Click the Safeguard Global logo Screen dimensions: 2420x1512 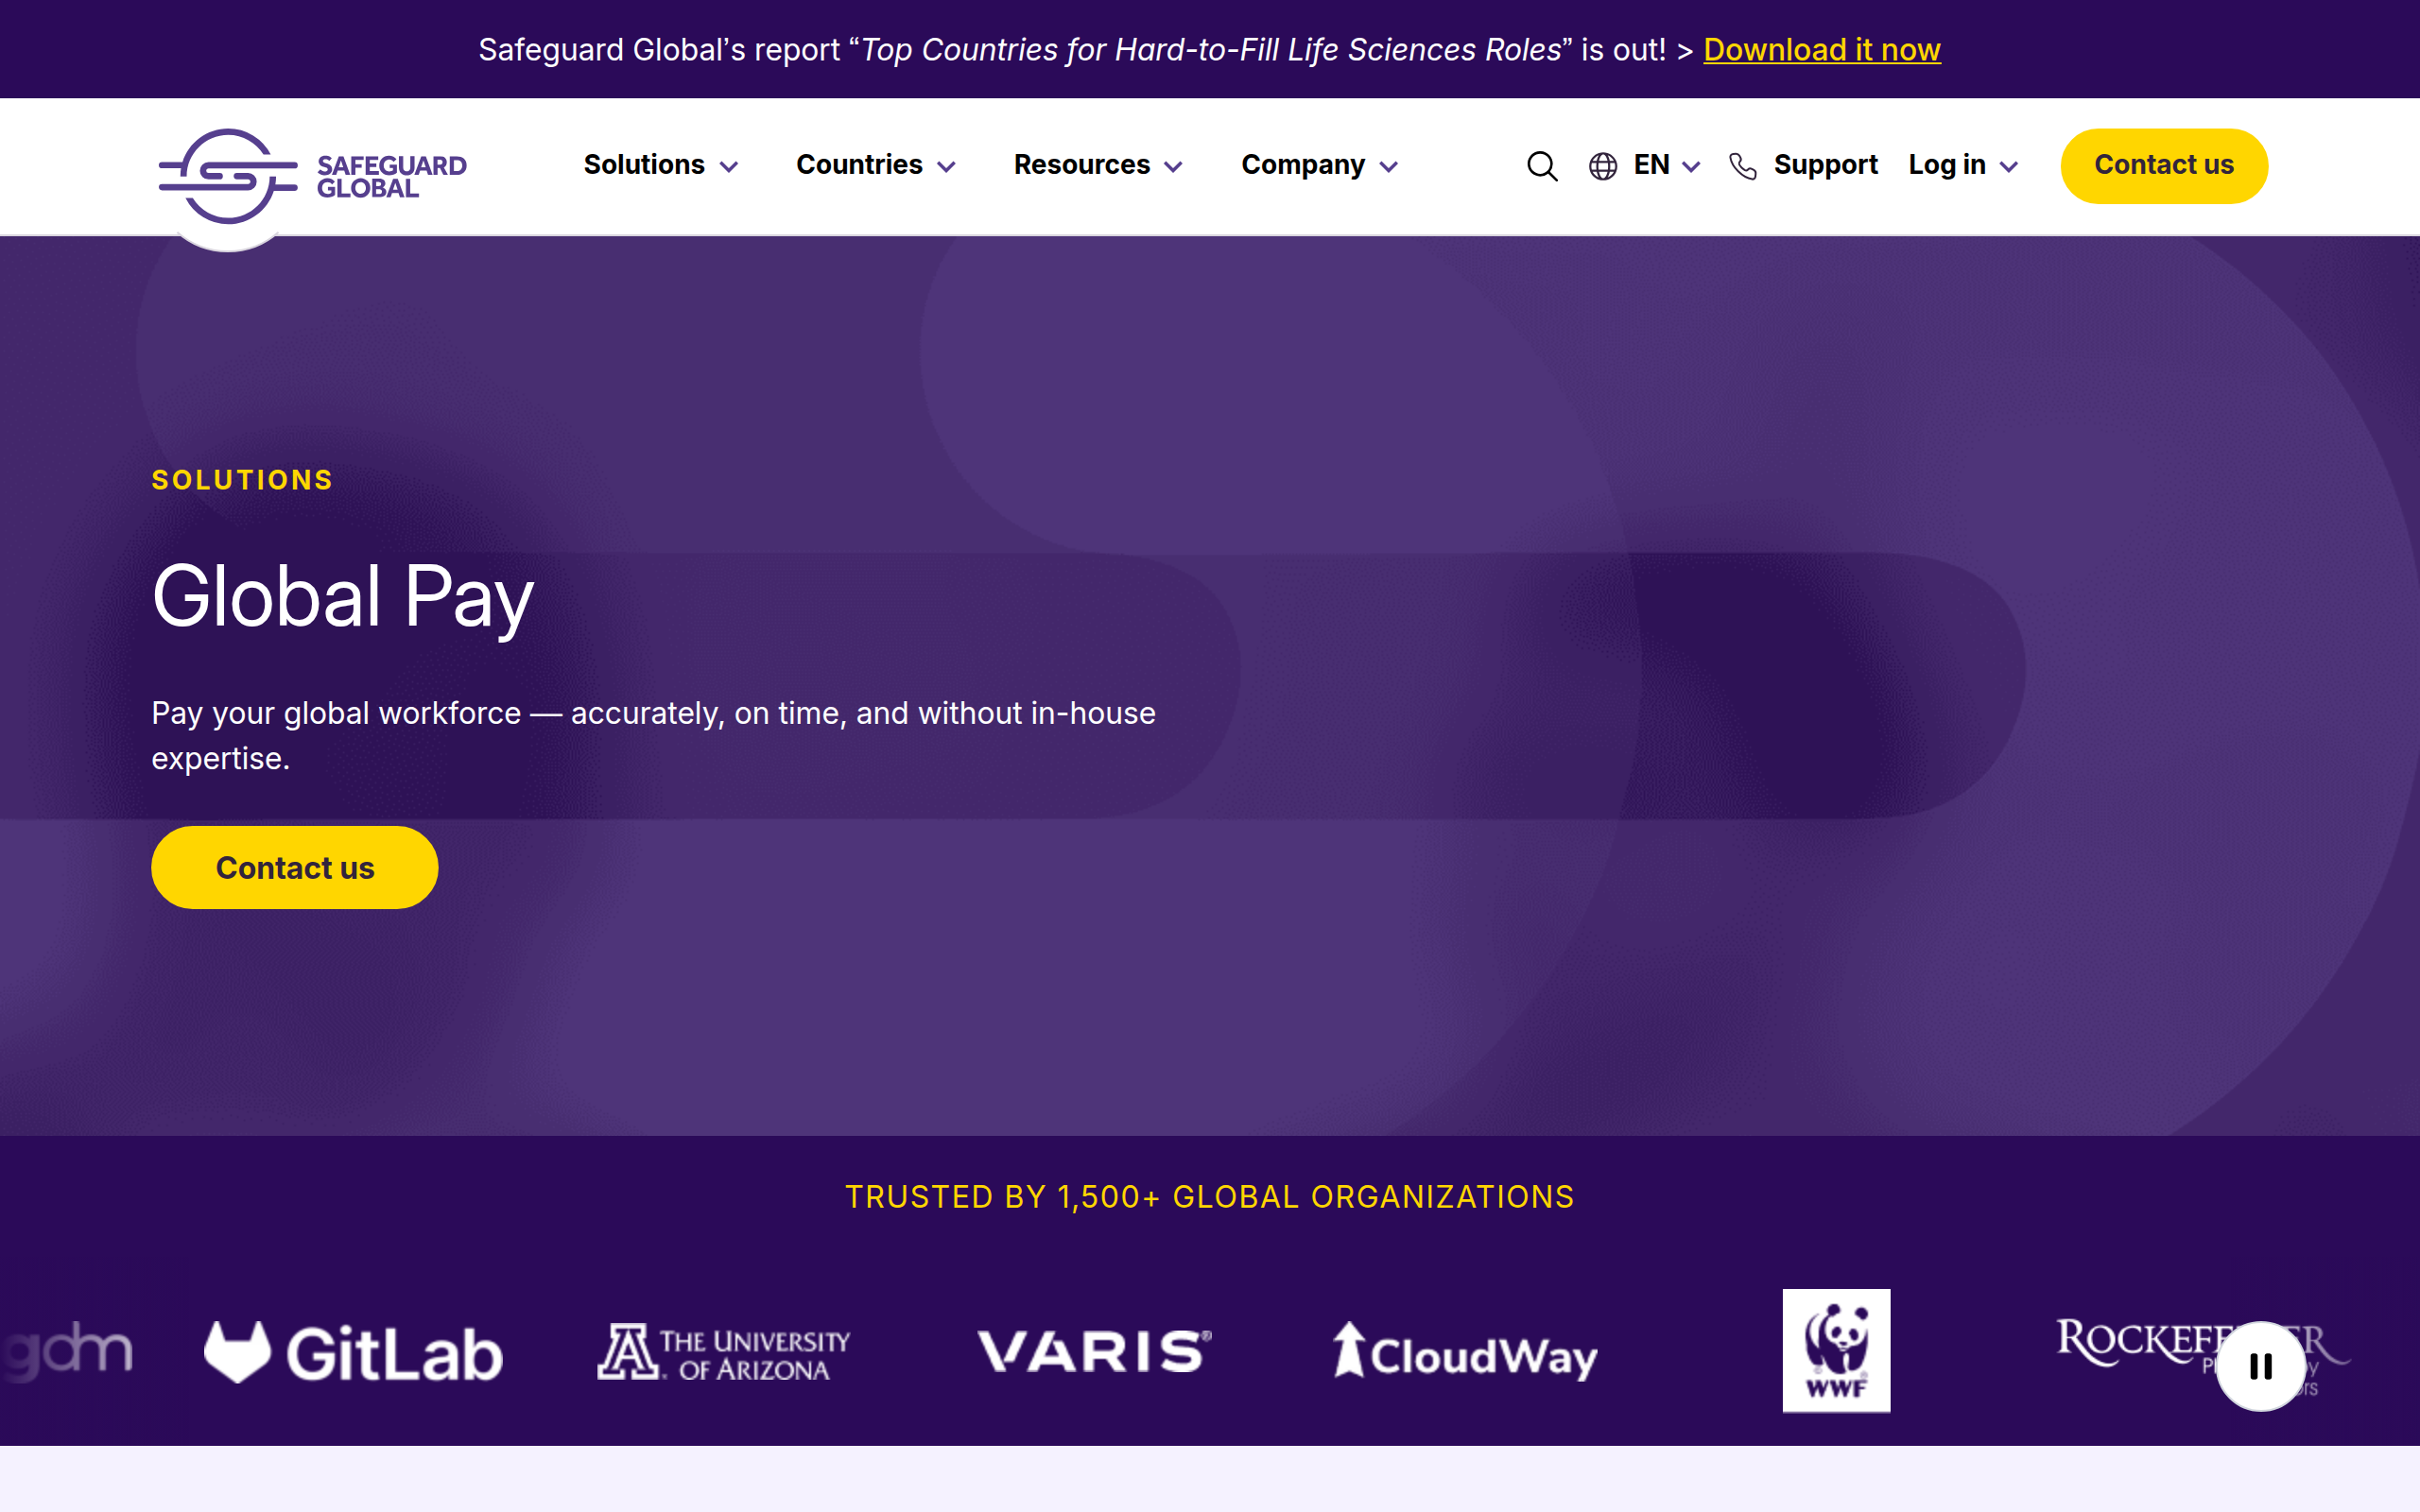click(x=310, y=172)
